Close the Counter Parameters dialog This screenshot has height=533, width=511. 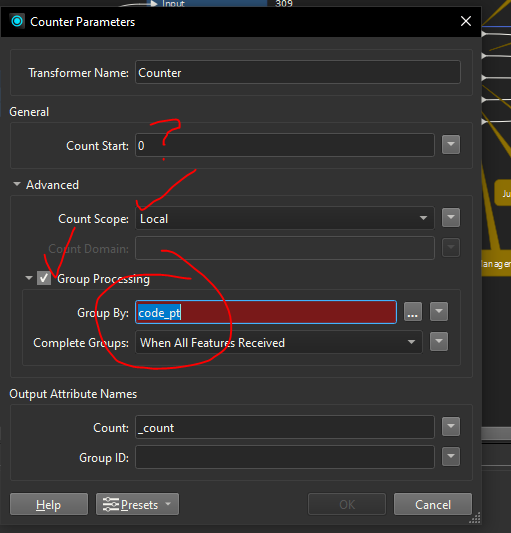(x=465, y=21)
